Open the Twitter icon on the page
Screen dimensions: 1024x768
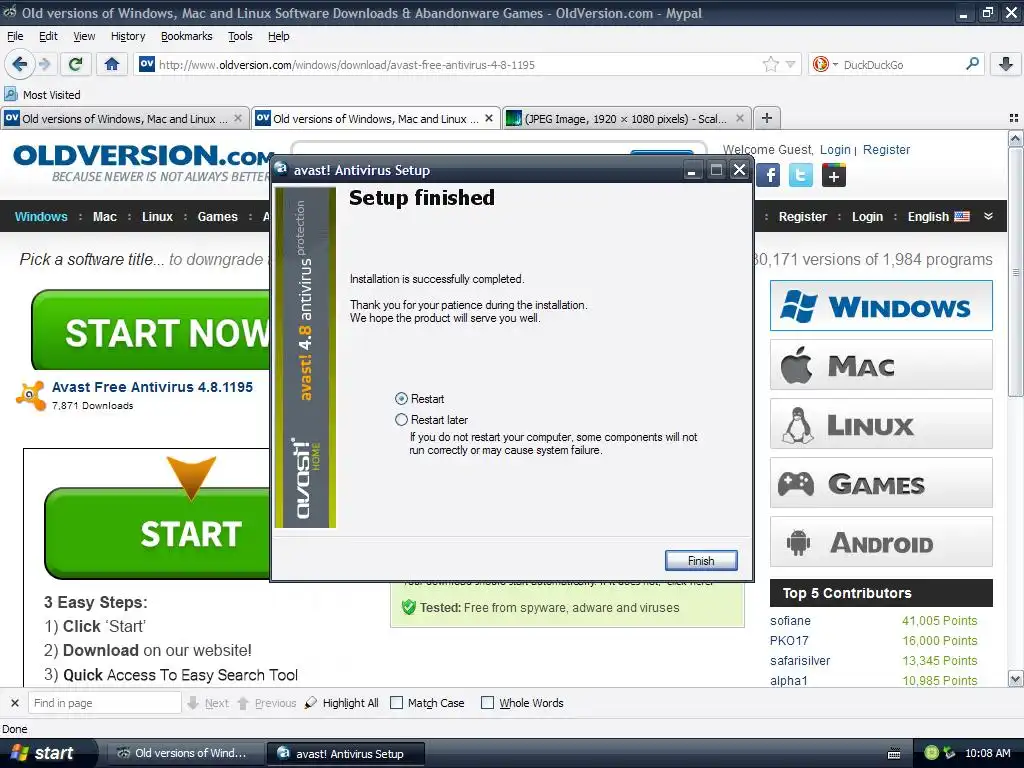[x=801, y=175]
